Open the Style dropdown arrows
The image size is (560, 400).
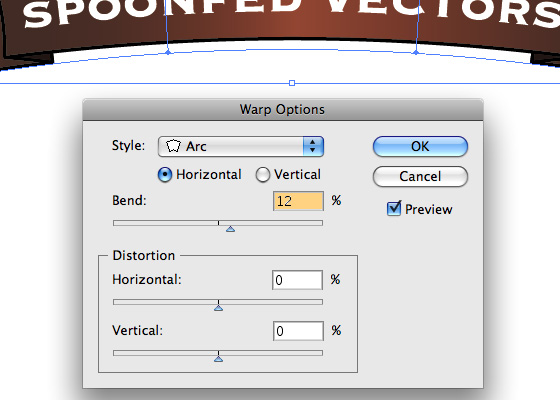[313, 146]
